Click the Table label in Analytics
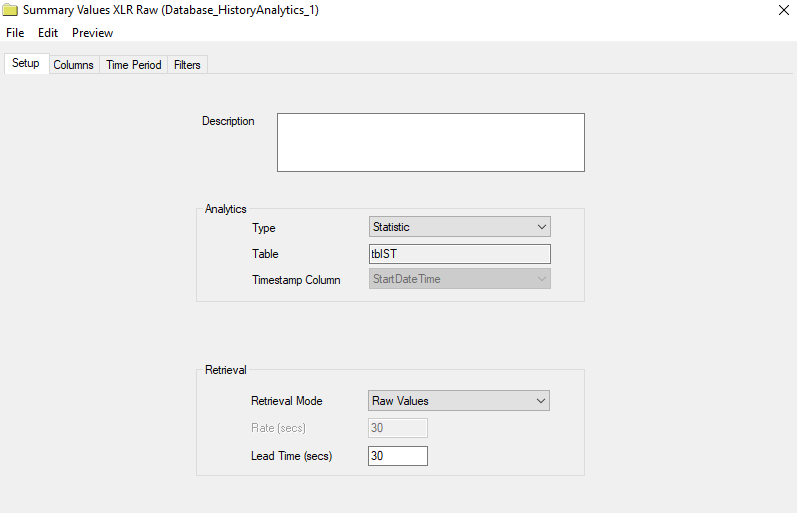 (265, 254)
